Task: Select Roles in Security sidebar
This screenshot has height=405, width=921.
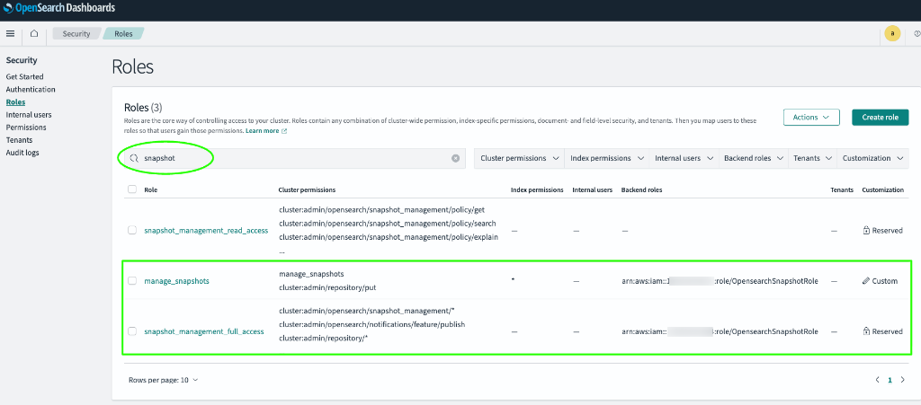Action: [15, 102]
